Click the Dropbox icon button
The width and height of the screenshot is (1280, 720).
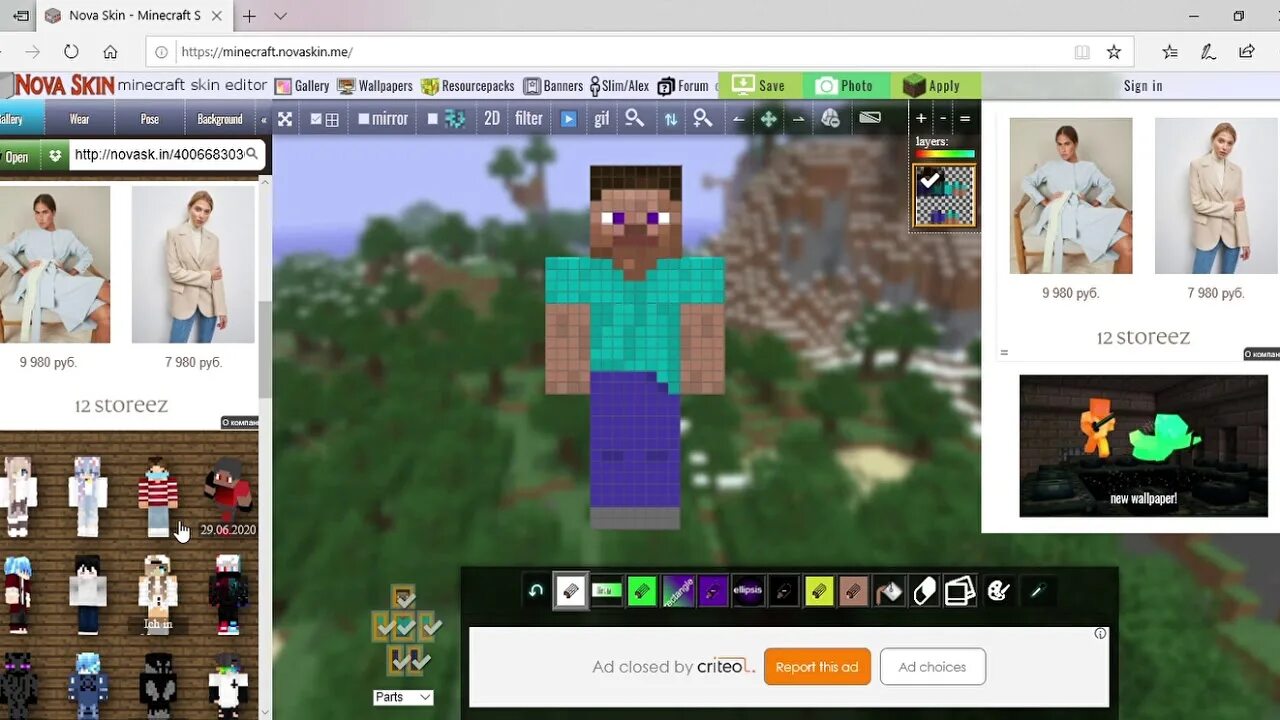55,155
